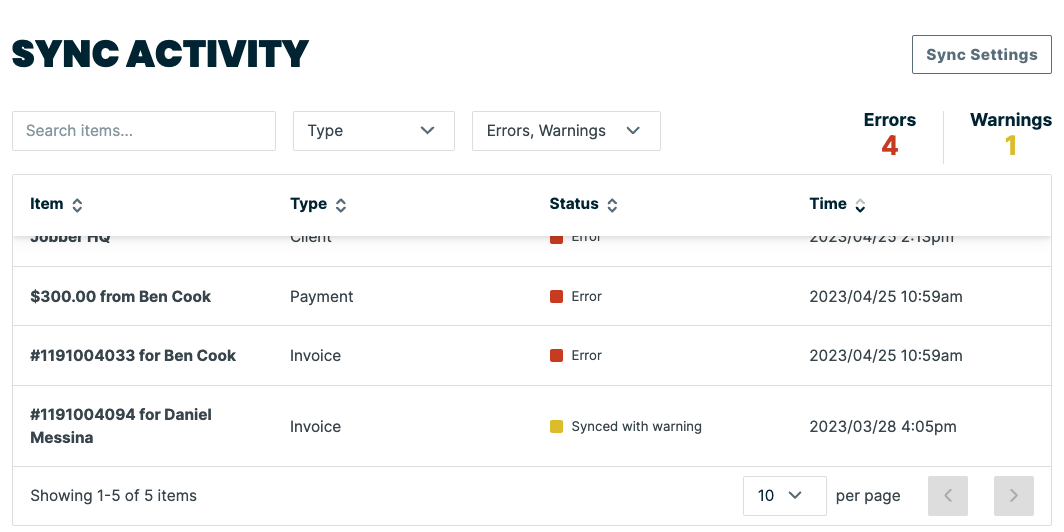Click yellow warning square for Daniel Messina invoice
1064x532 pixels.
tap(557, 427)
